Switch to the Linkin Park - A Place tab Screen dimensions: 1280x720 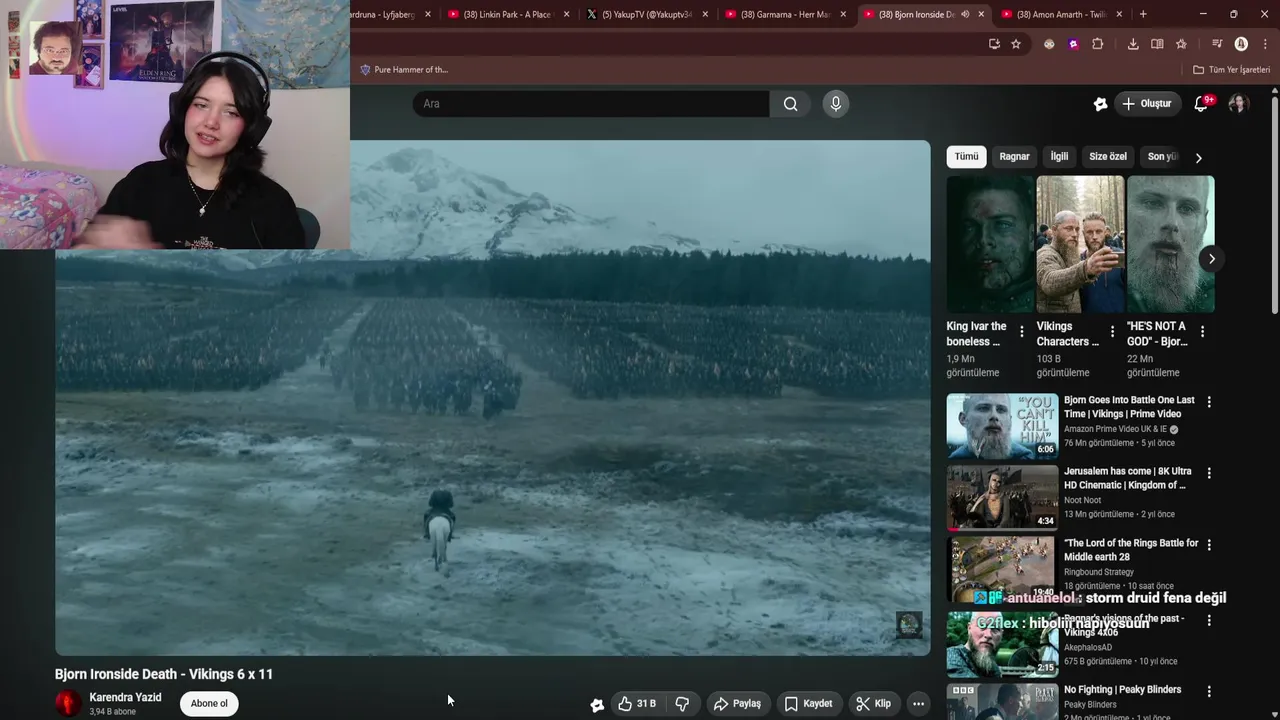point(508,14)
